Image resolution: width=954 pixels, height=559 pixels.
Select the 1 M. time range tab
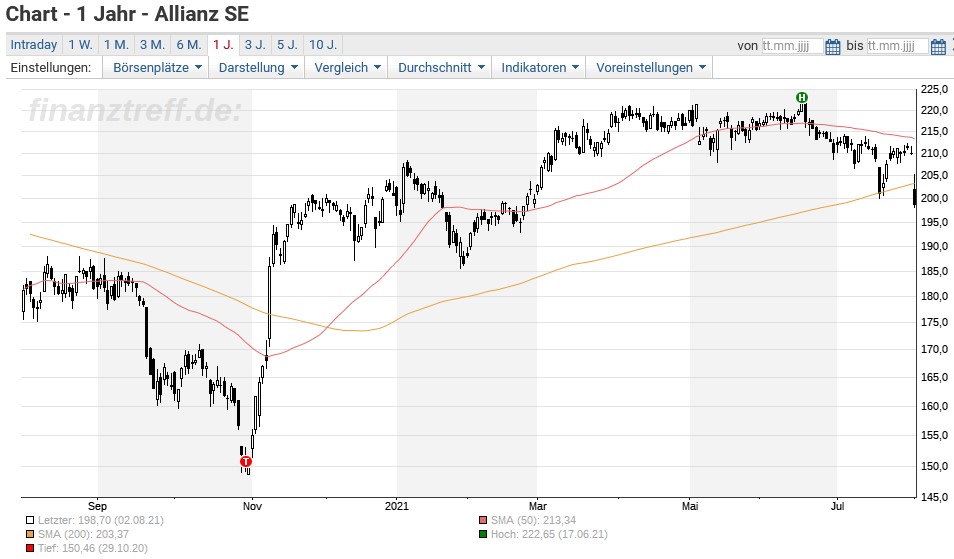pos(116,44)
